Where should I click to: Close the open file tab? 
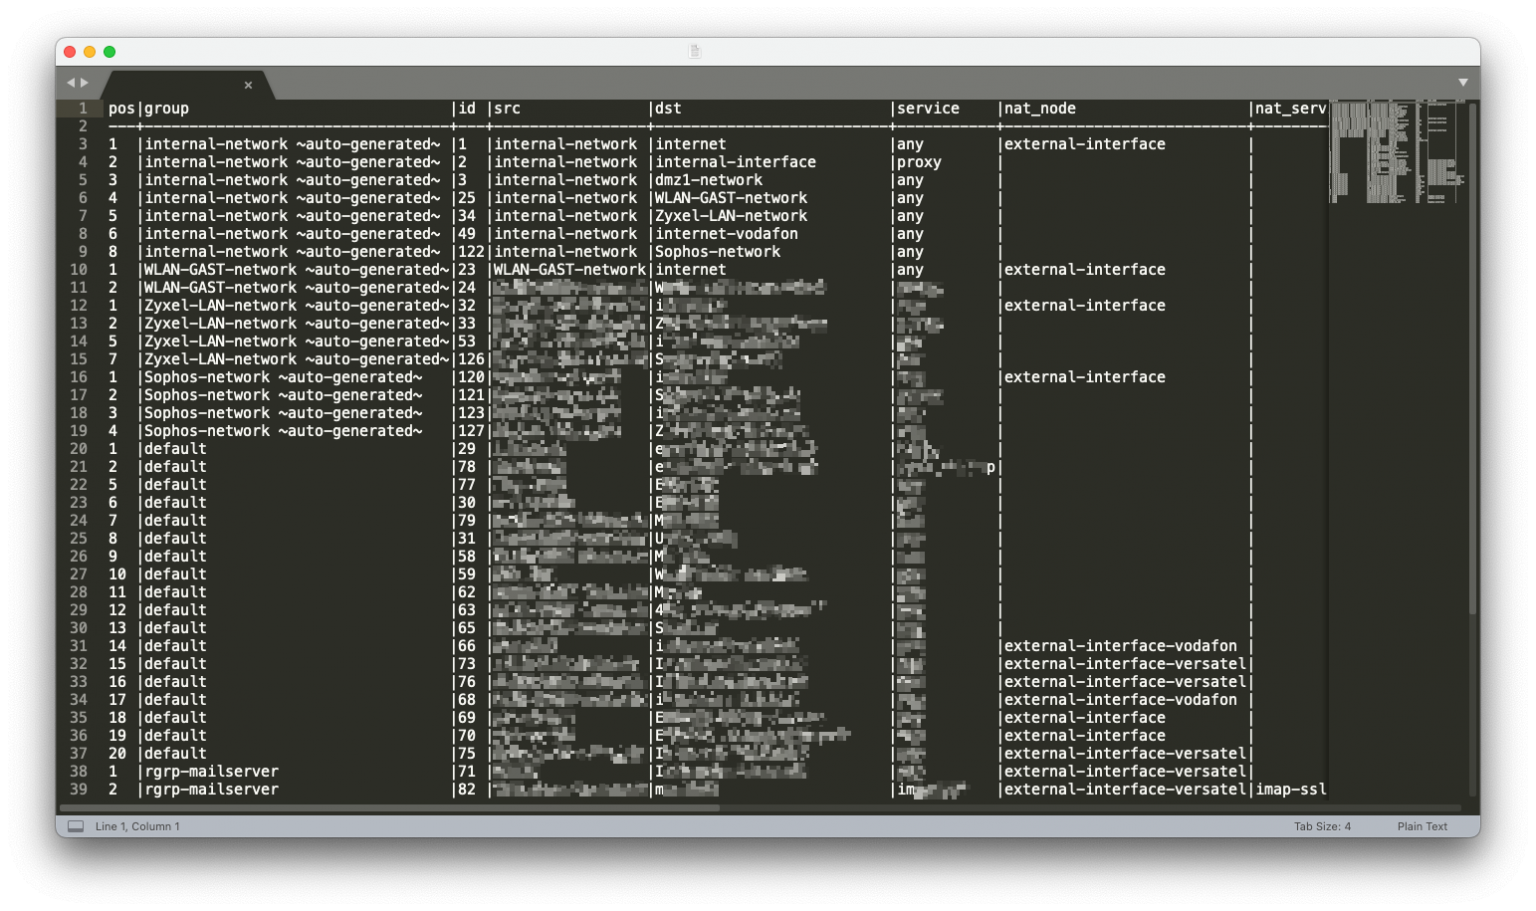[248, 85]
